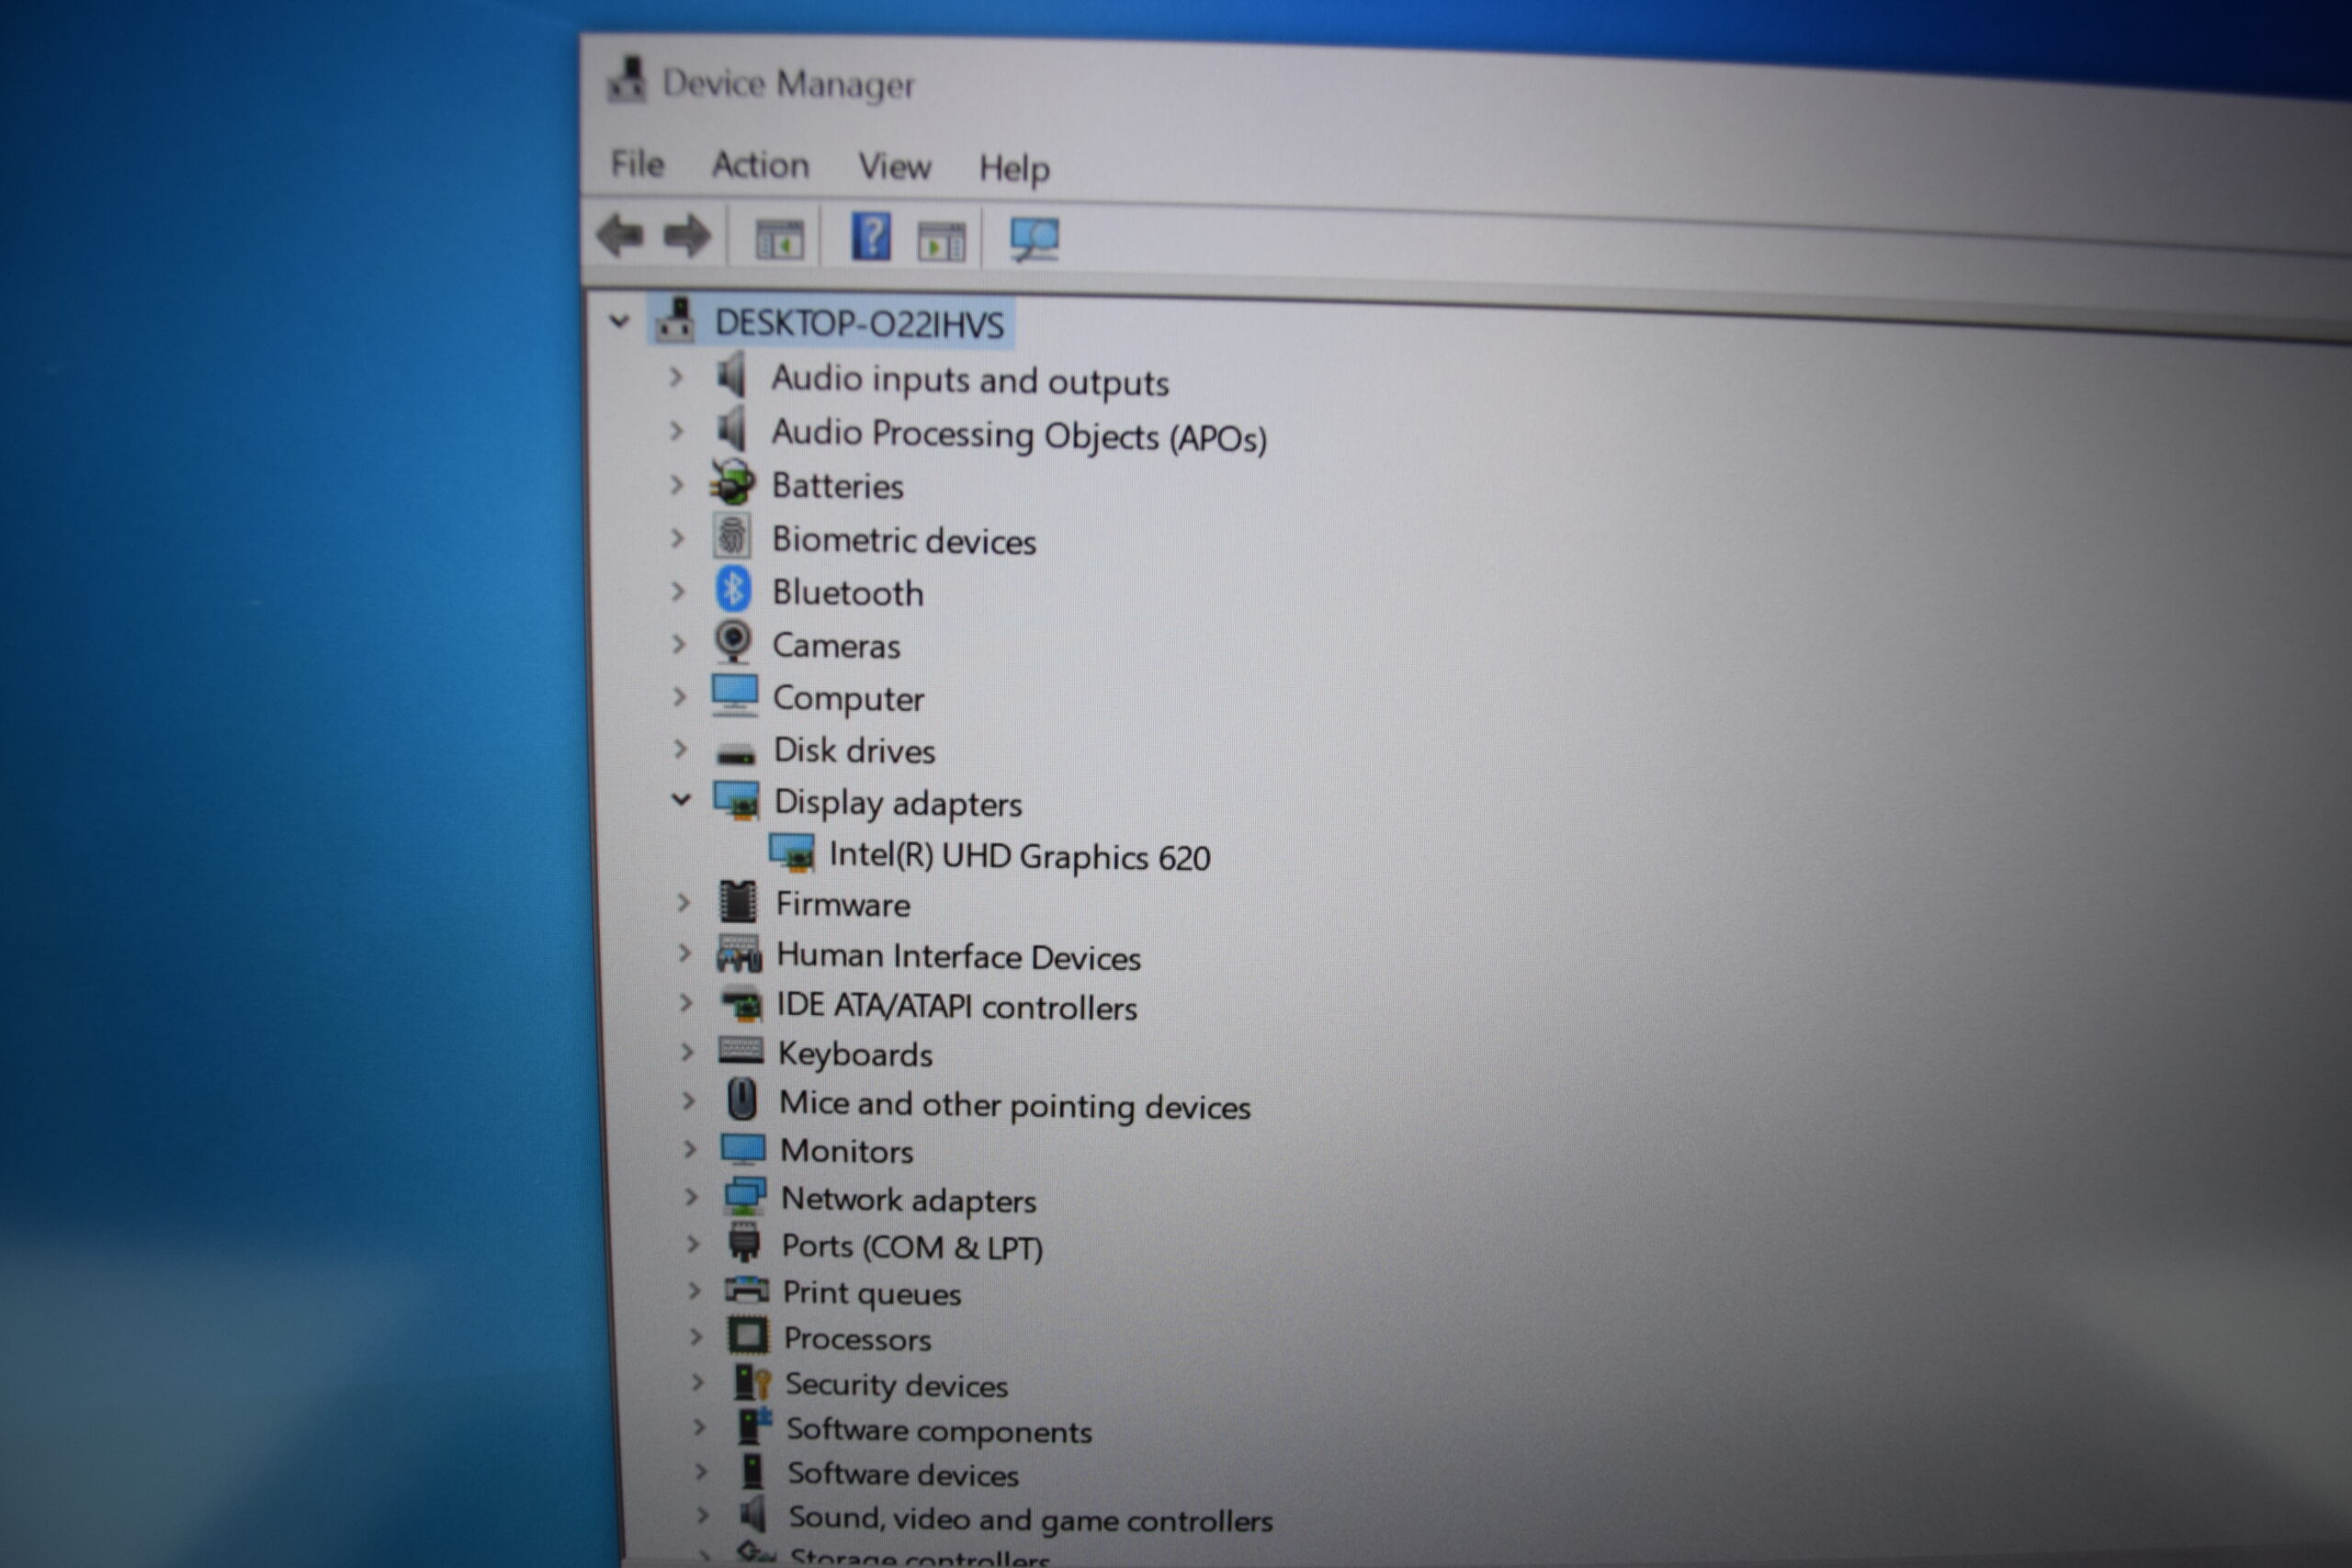The width and height of the screenshot is (2352, 1568).
Task: Click the Keyboards icon
Action: tap(741, 1050)
